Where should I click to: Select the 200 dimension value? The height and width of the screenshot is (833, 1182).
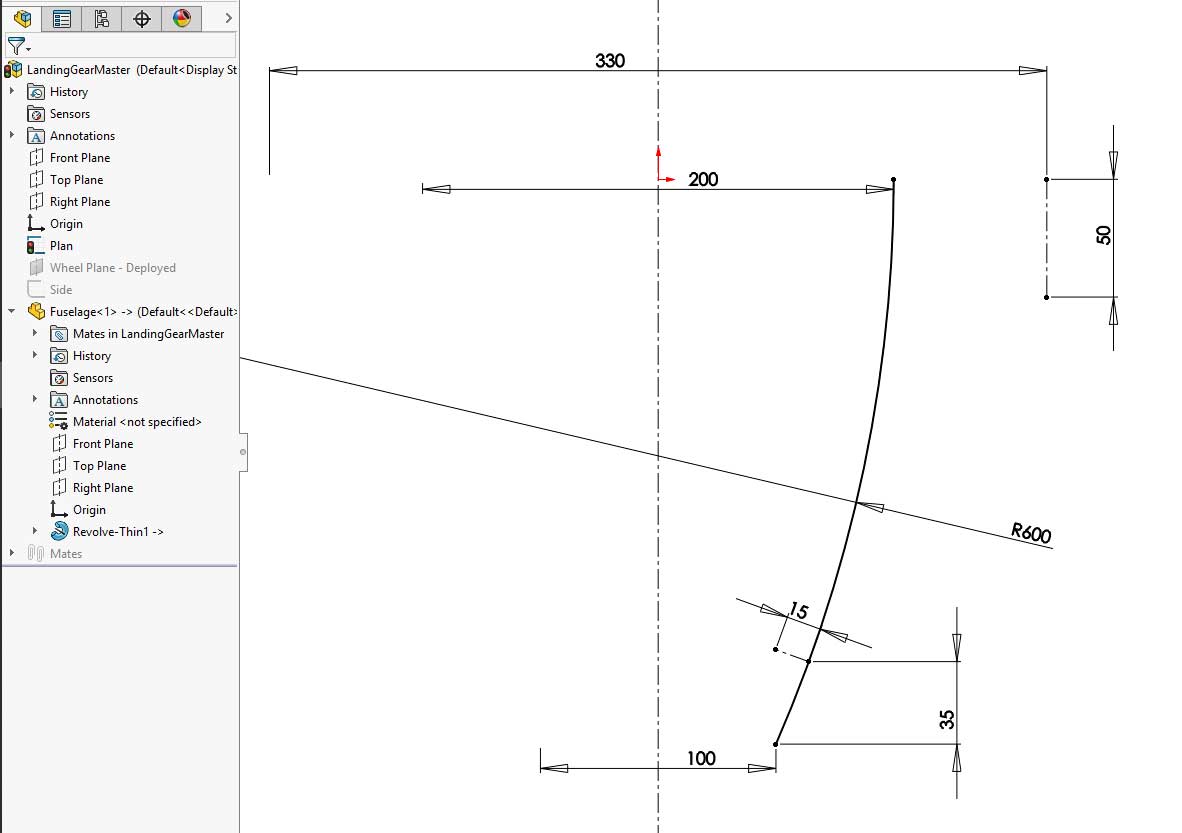tap(703, 179)
